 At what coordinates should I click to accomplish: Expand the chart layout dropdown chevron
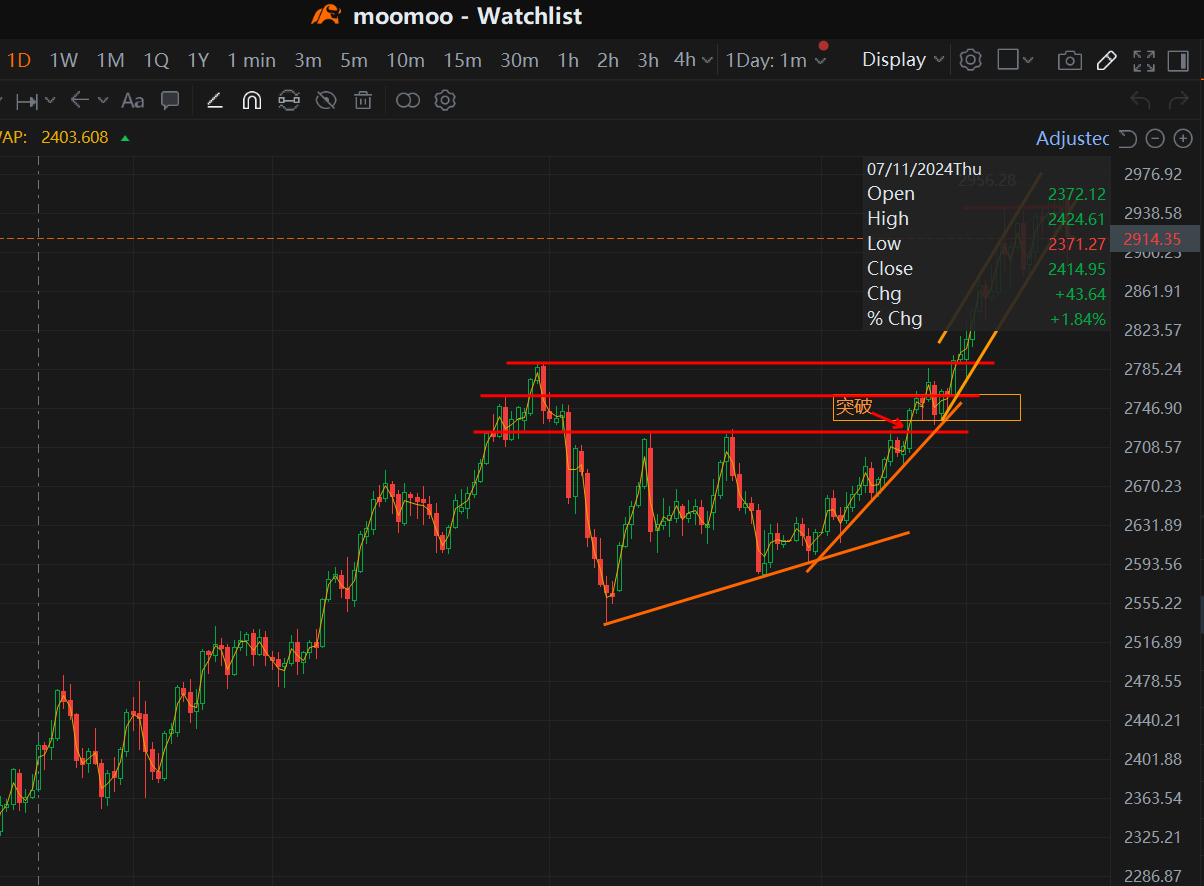[x=1029, y=61]
